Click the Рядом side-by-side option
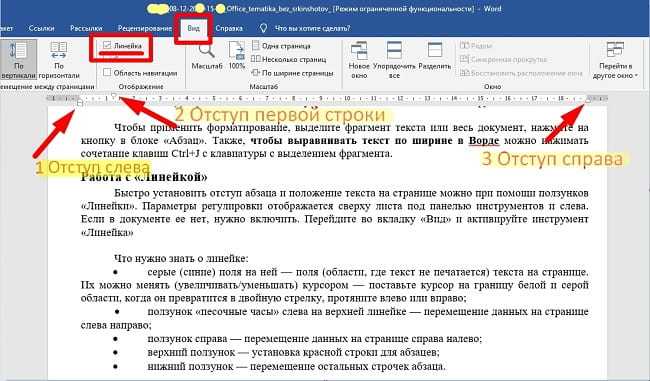Screen dimensions: 650x381 pos(476,46)
